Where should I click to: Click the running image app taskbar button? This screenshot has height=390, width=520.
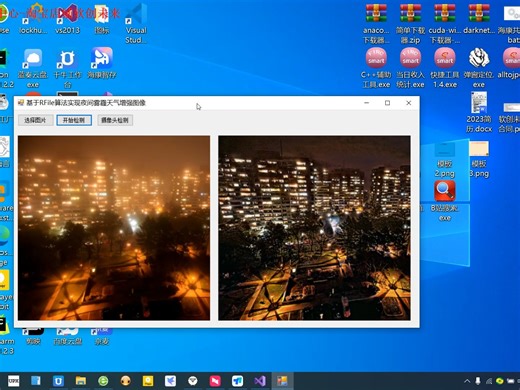(282, 381)
